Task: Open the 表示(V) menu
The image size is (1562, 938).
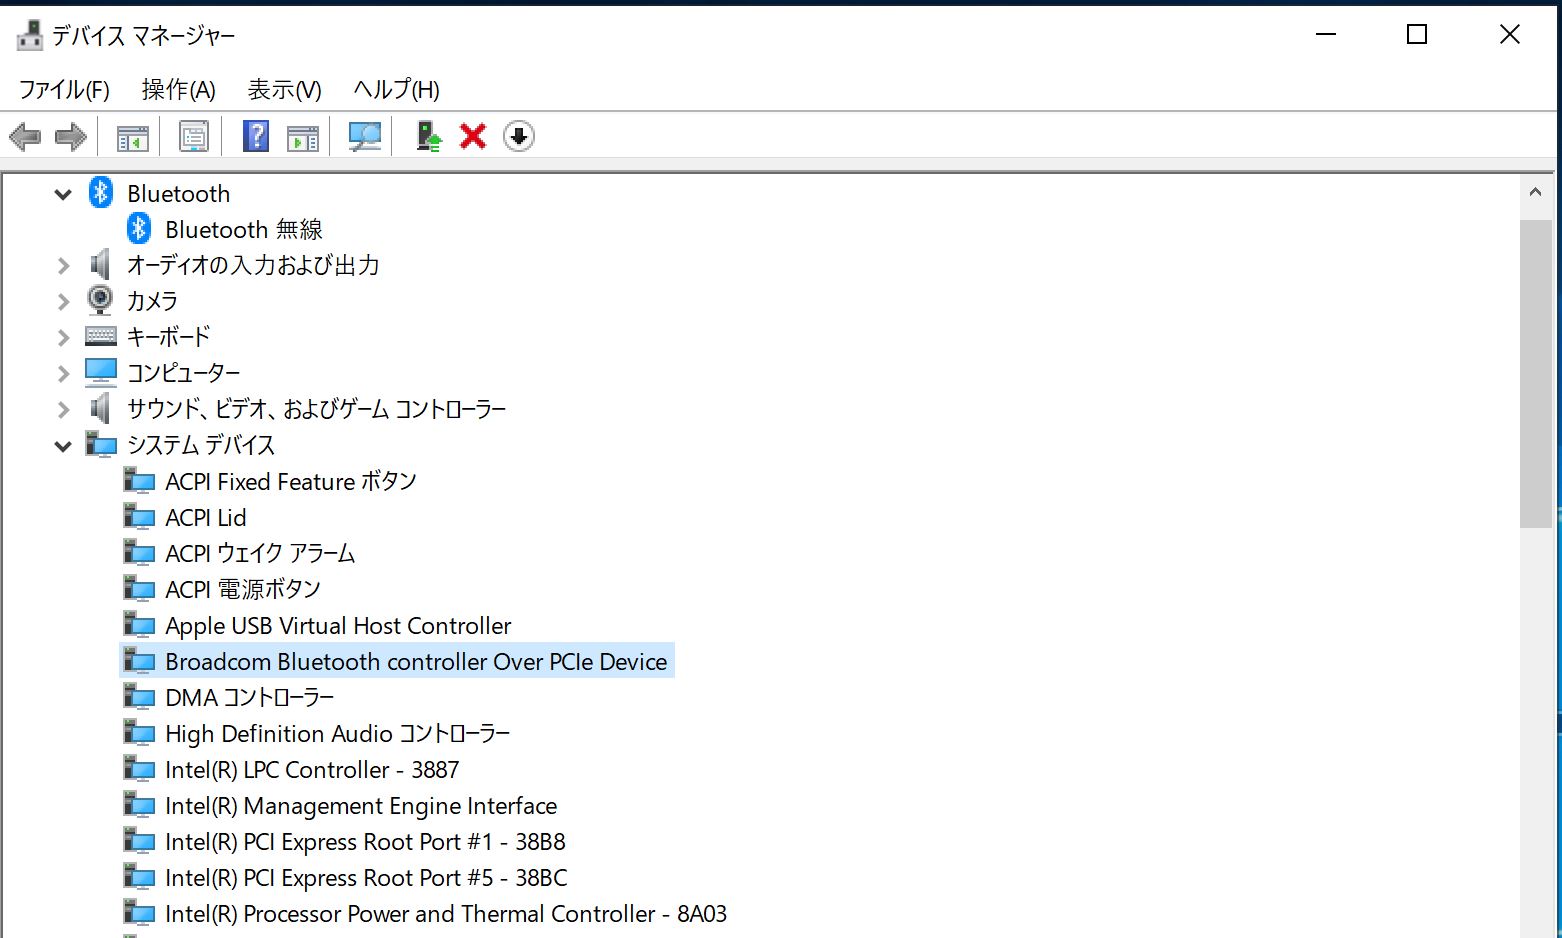Action: point(285,90)
